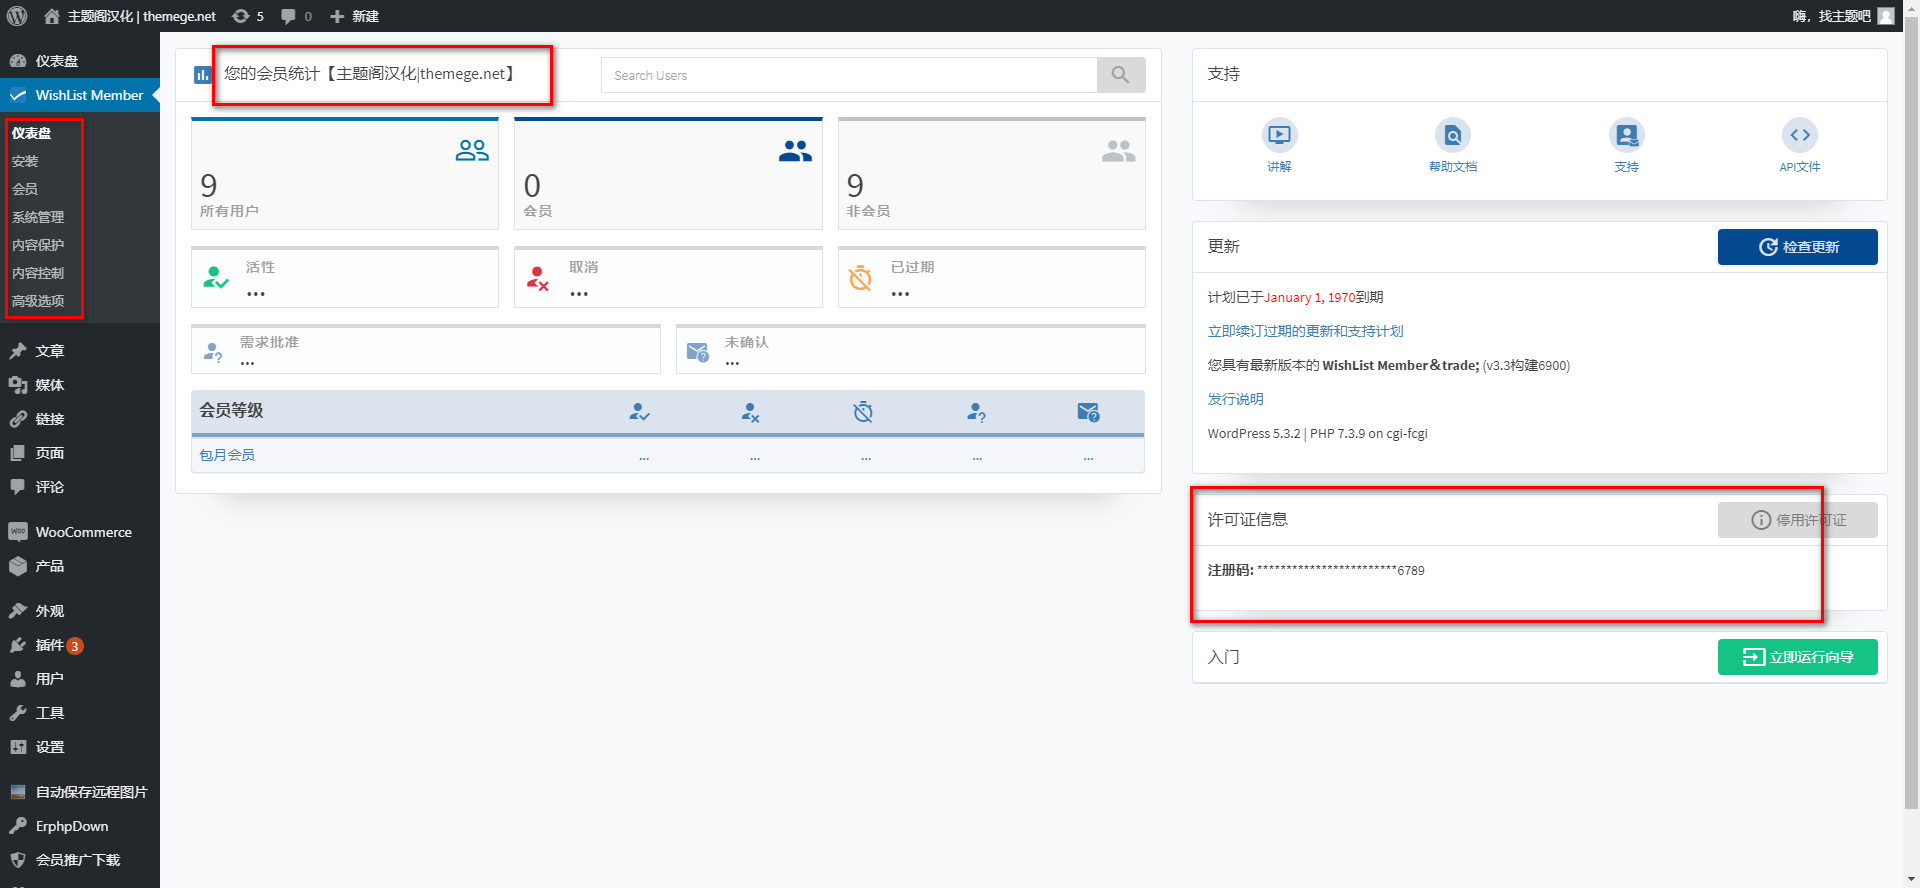Click the 停用许可证 button
This screenshot has width=1920, height=888.
click(x=1798, y=520)
